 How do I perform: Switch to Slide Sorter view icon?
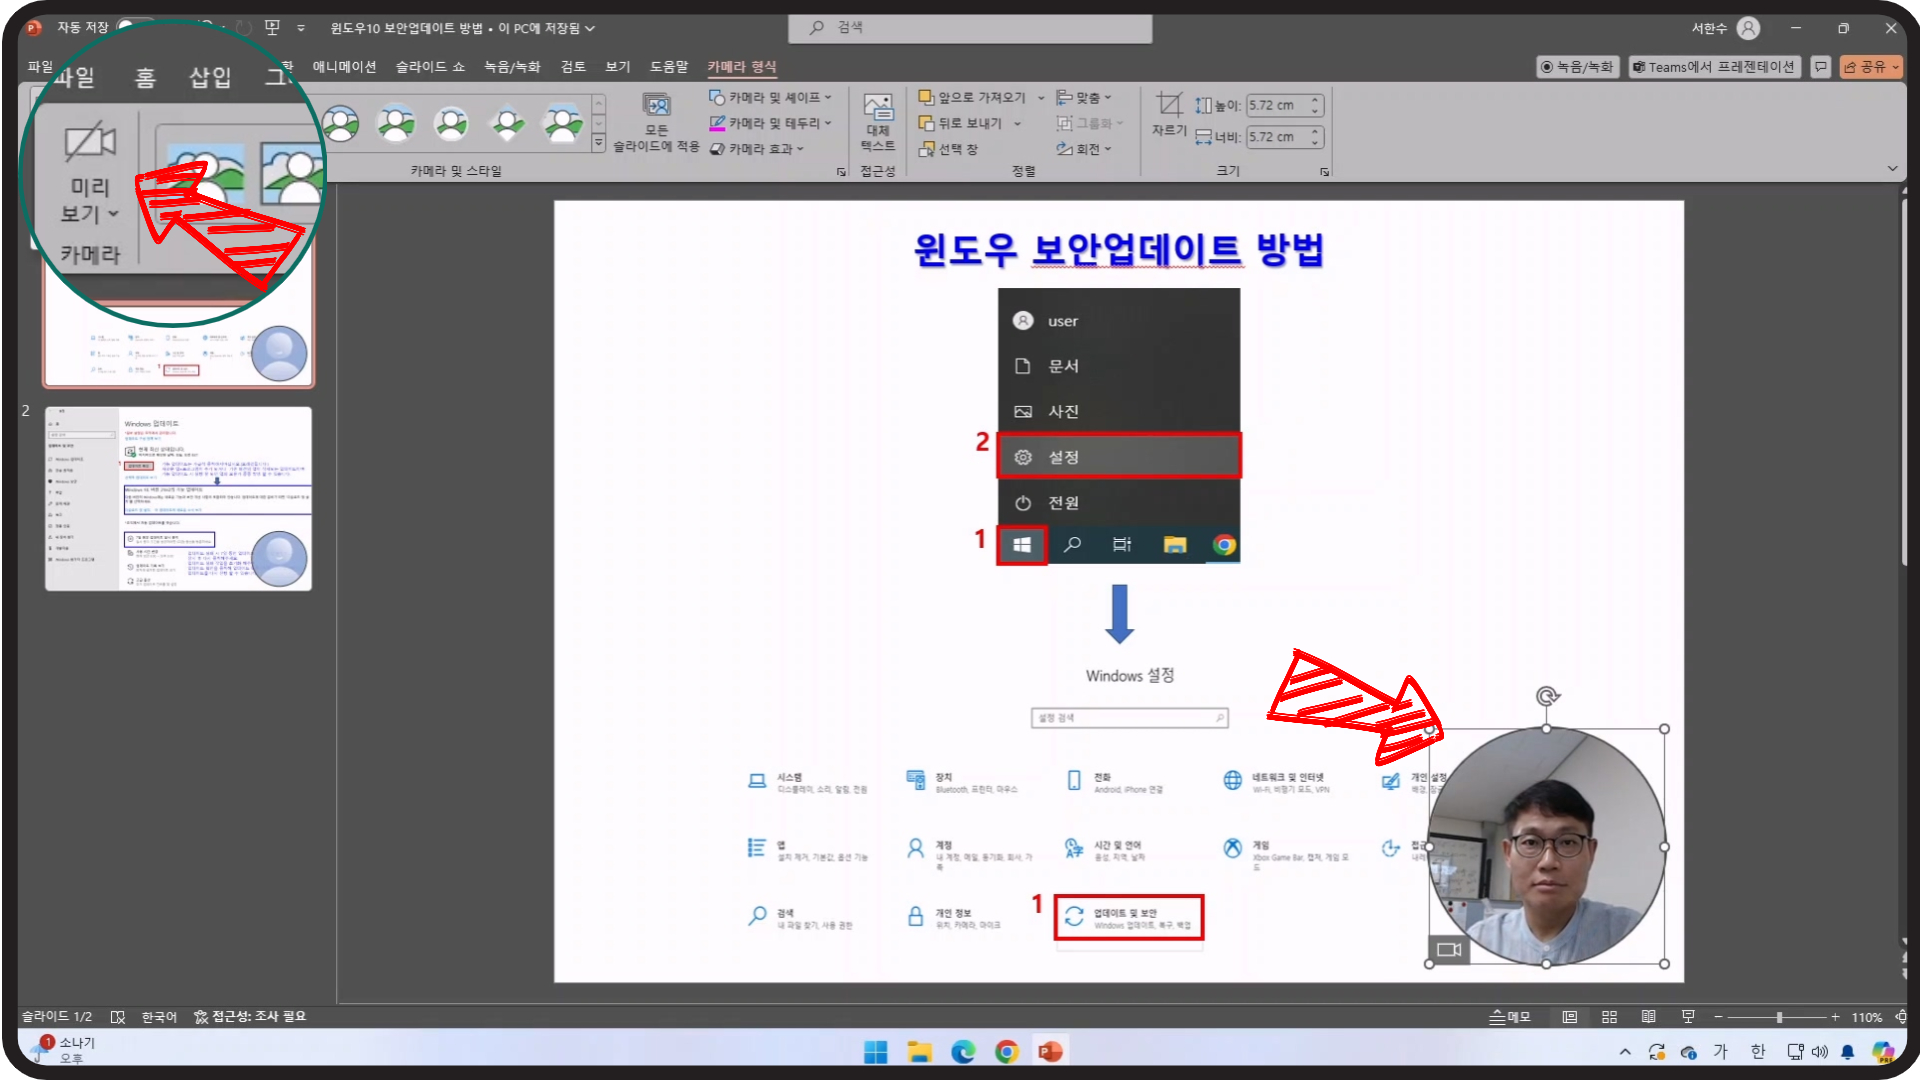pos(1609,1017)
